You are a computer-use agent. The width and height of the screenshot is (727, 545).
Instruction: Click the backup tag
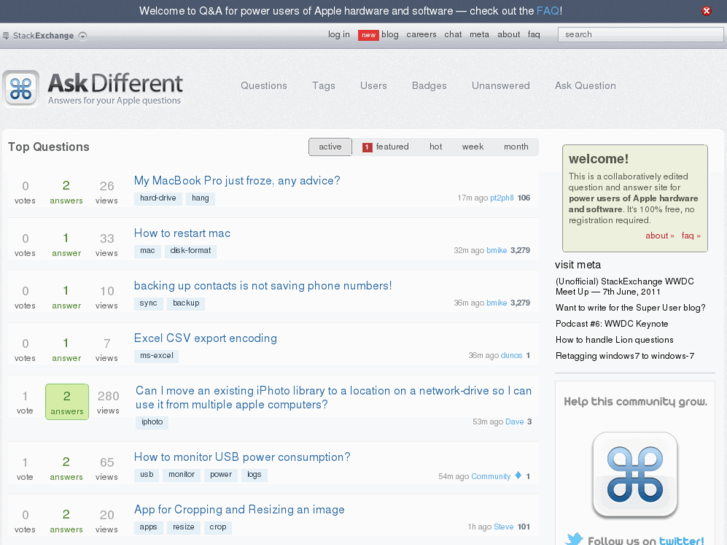click(x=186, y=303)
